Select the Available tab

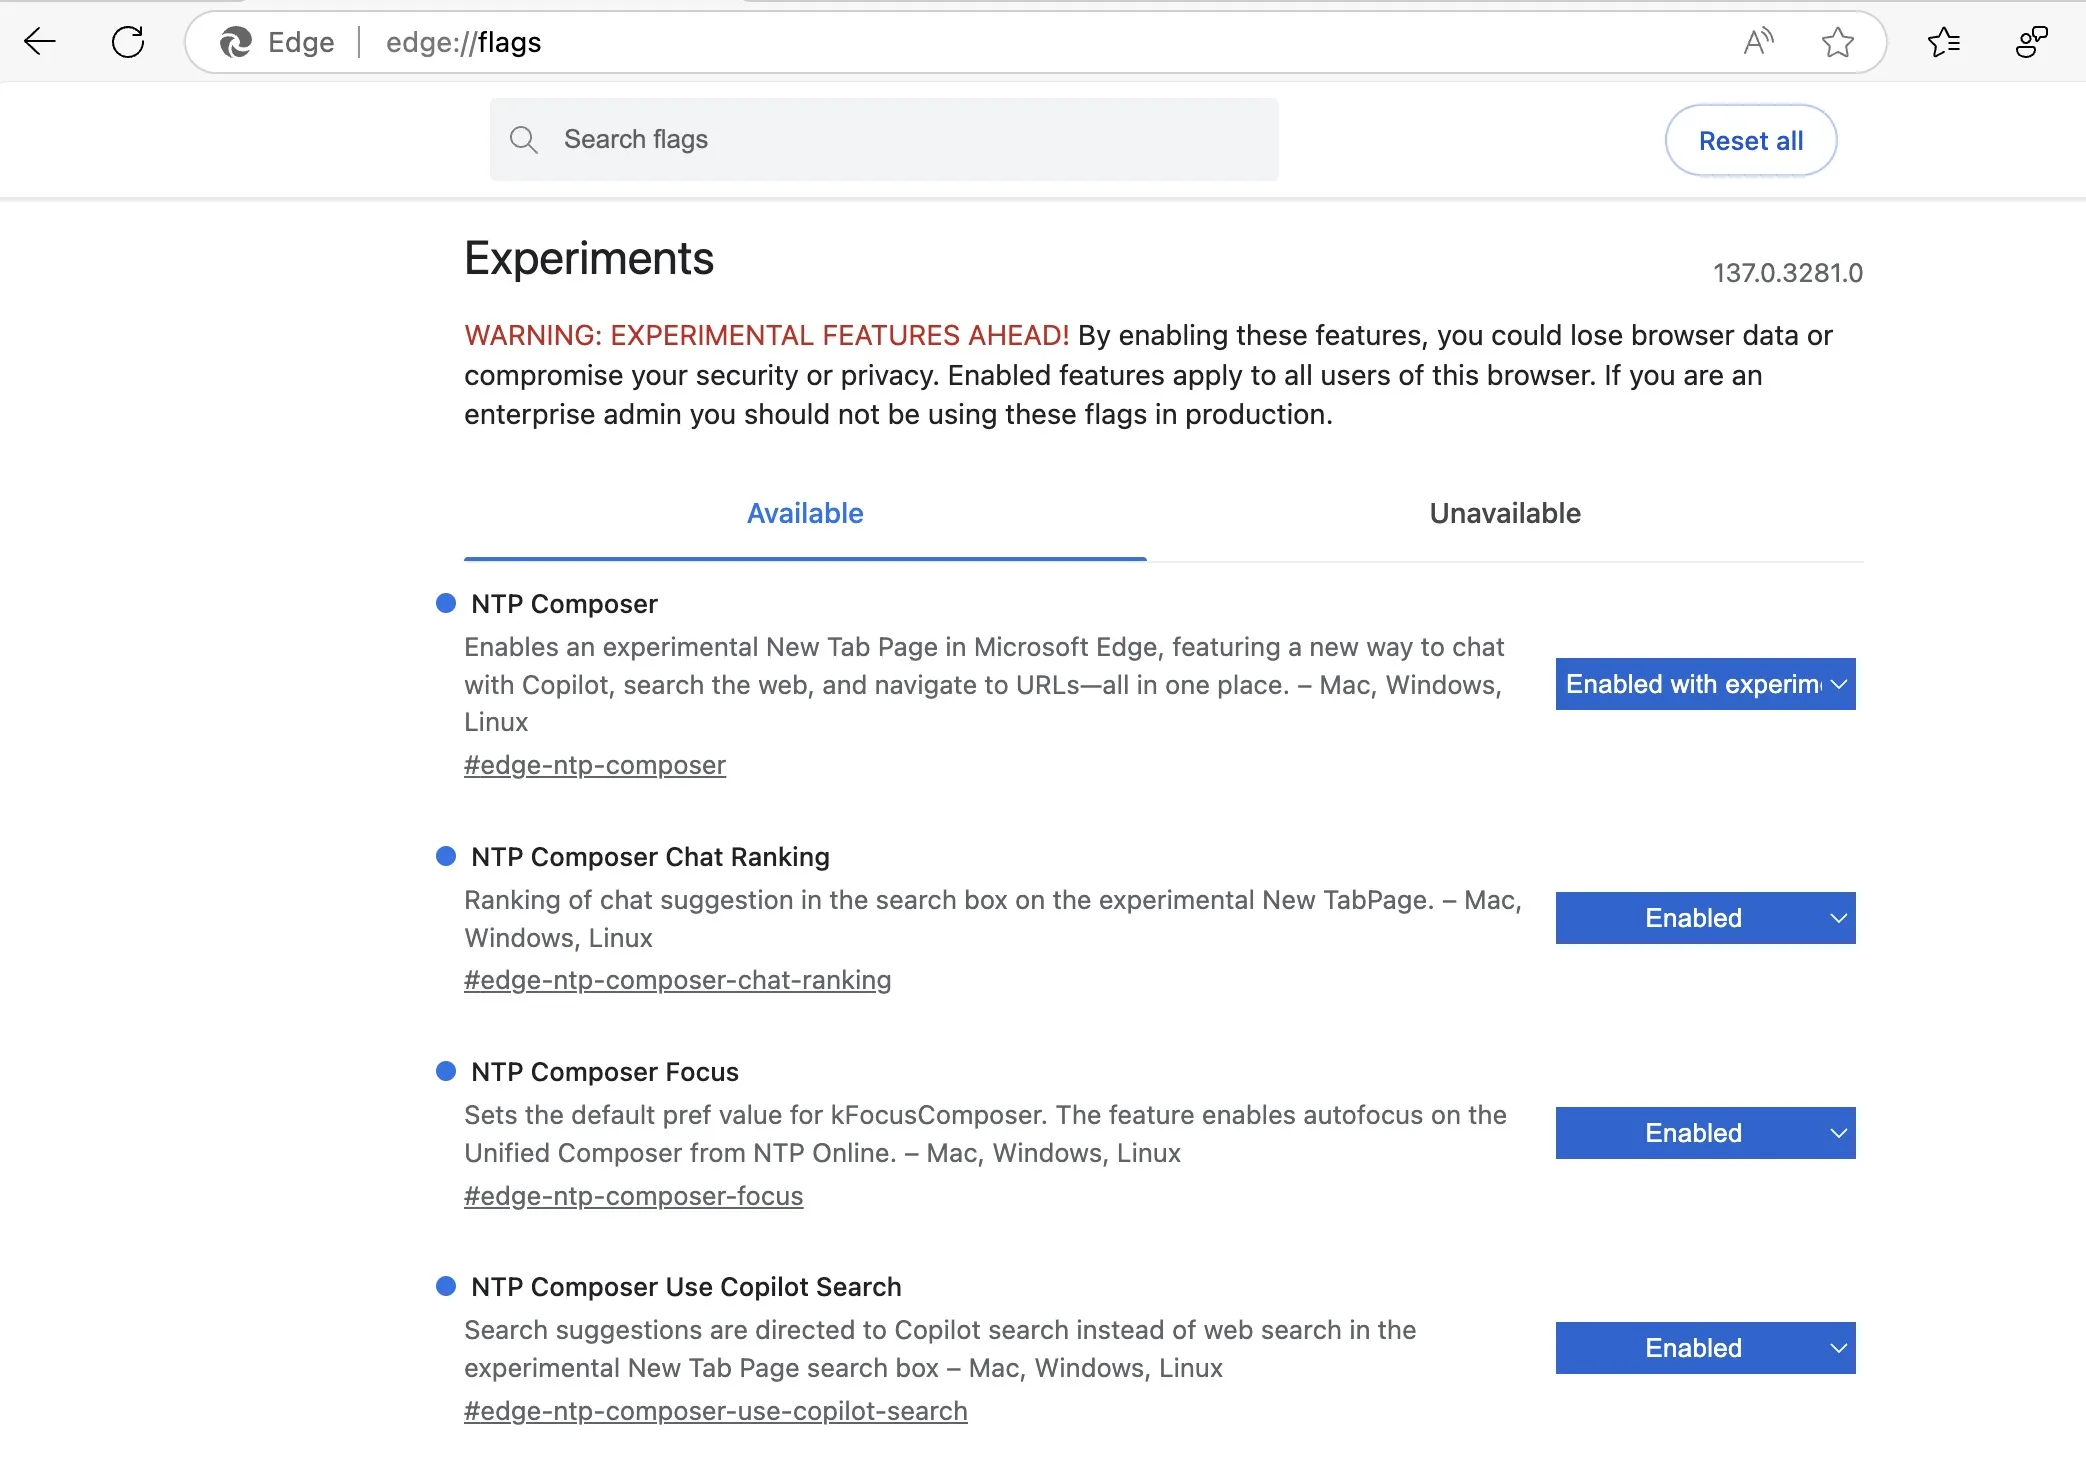(804, 514)
